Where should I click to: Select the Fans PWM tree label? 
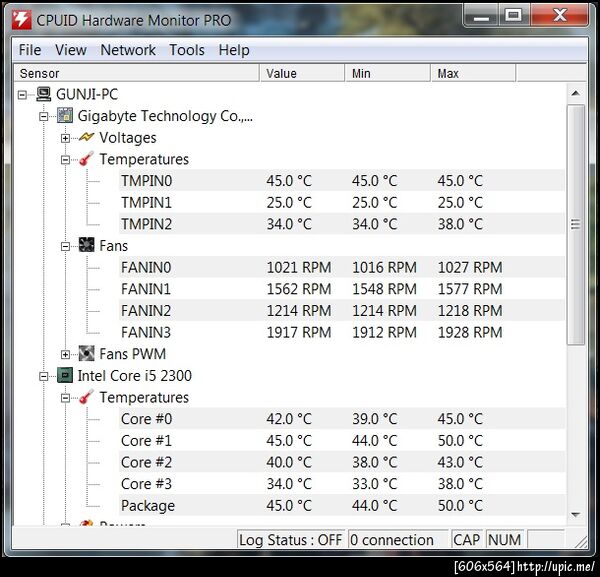pyautogui.click(x=132, y=354)
